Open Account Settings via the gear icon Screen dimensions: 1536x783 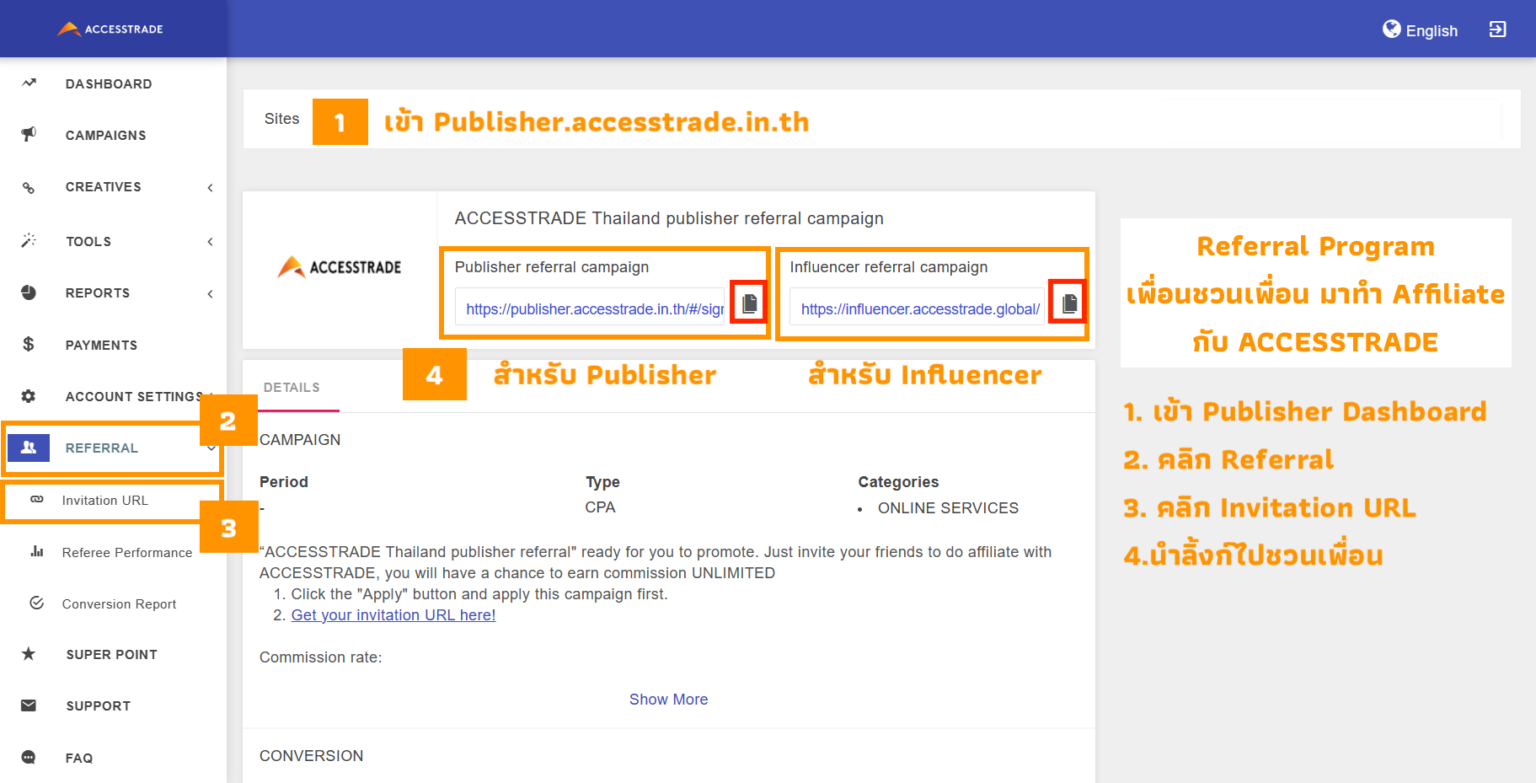coord(27,396)
